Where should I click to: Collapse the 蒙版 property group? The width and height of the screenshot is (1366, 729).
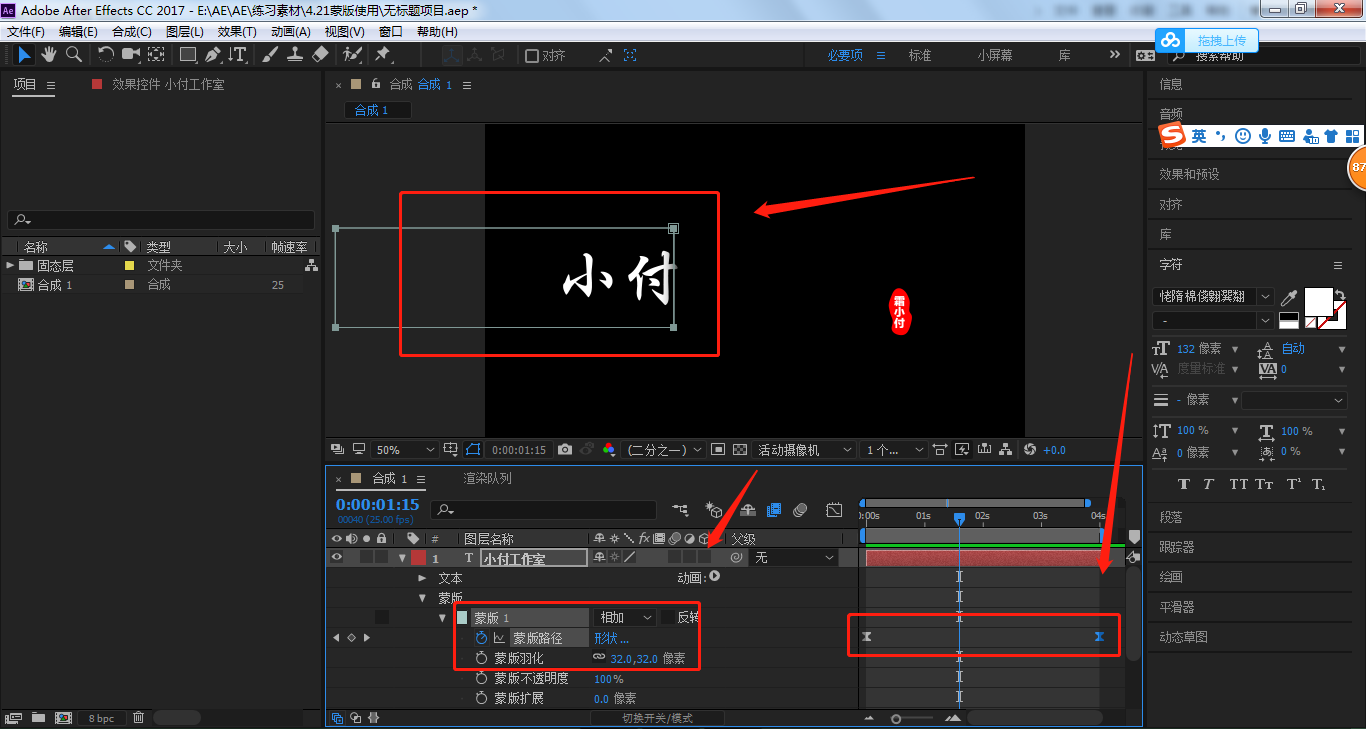[422, 598]
